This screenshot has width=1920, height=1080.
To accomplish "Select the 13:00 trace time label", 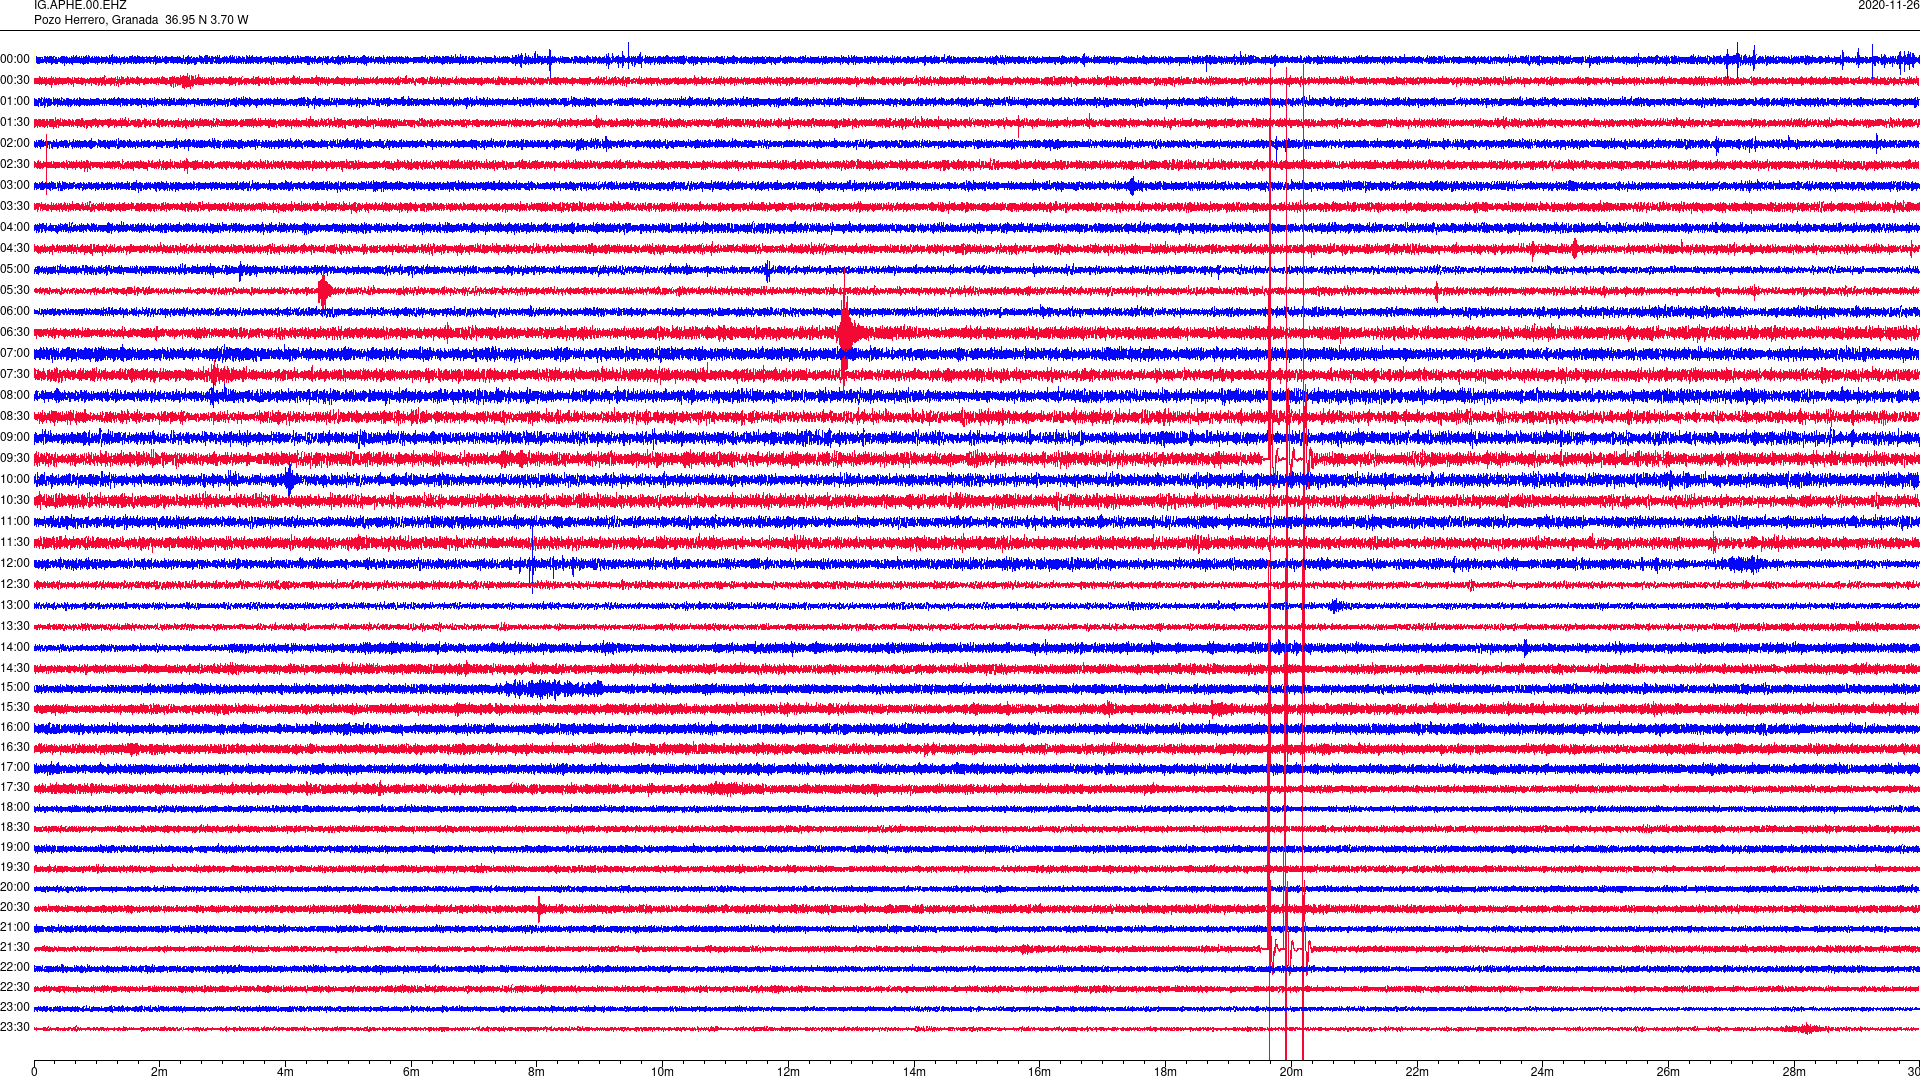I will click(x=15, y=605).
